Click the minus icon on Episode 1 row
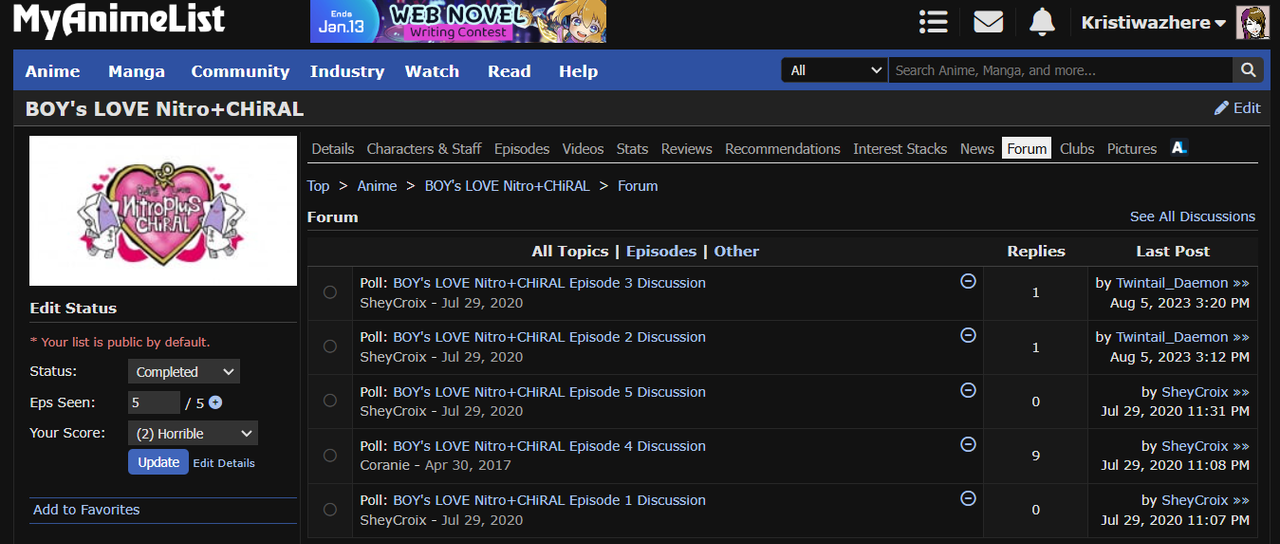The height and width of the screenshot is (544, 1280). (968, 498)
